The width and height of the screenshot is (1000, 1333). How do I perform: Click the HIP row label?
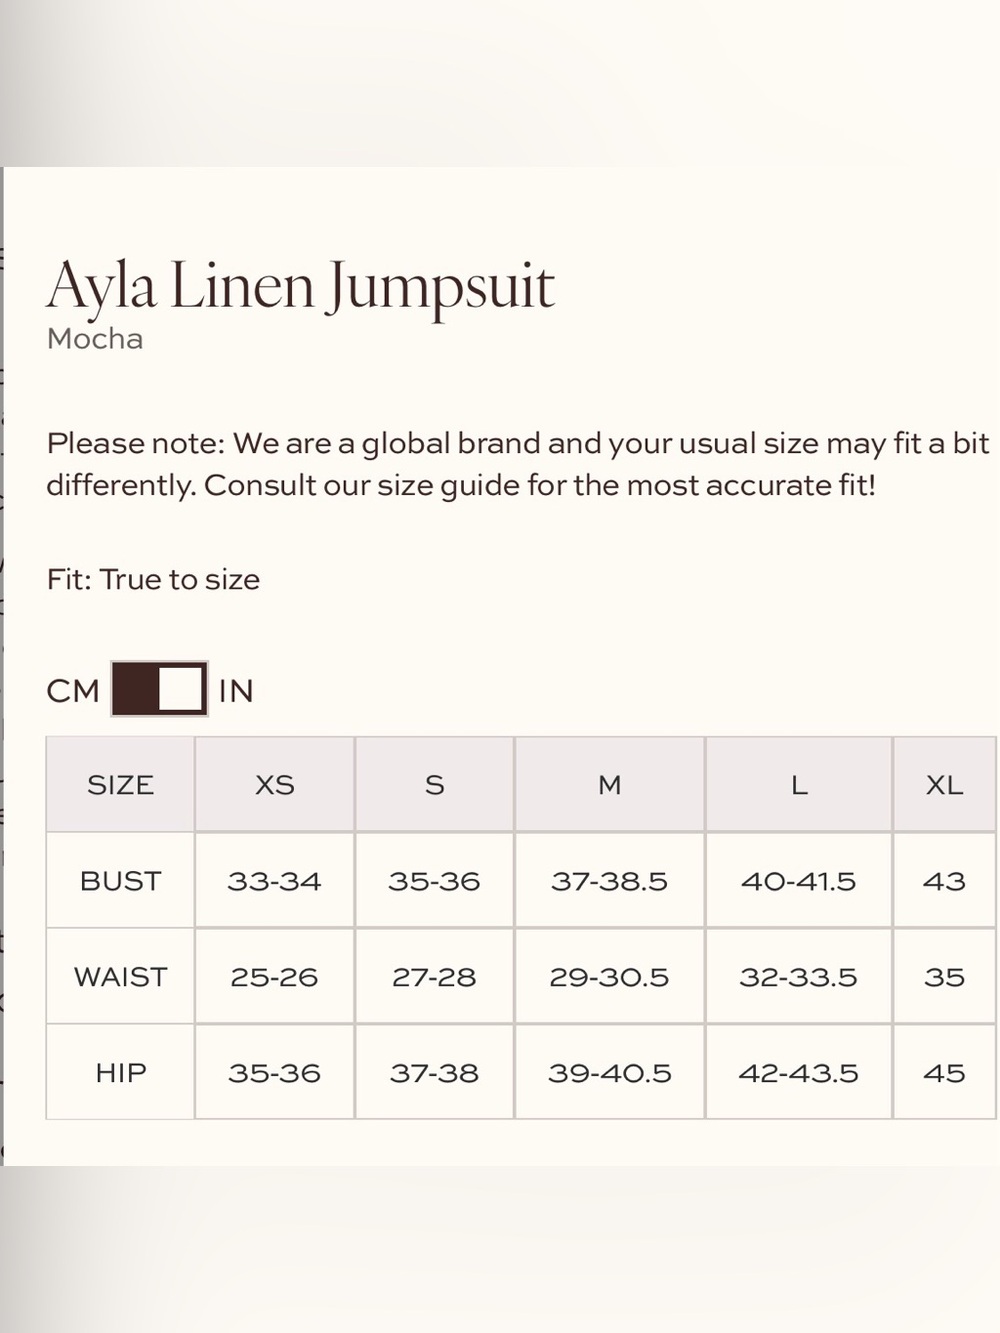point(120,1073)
